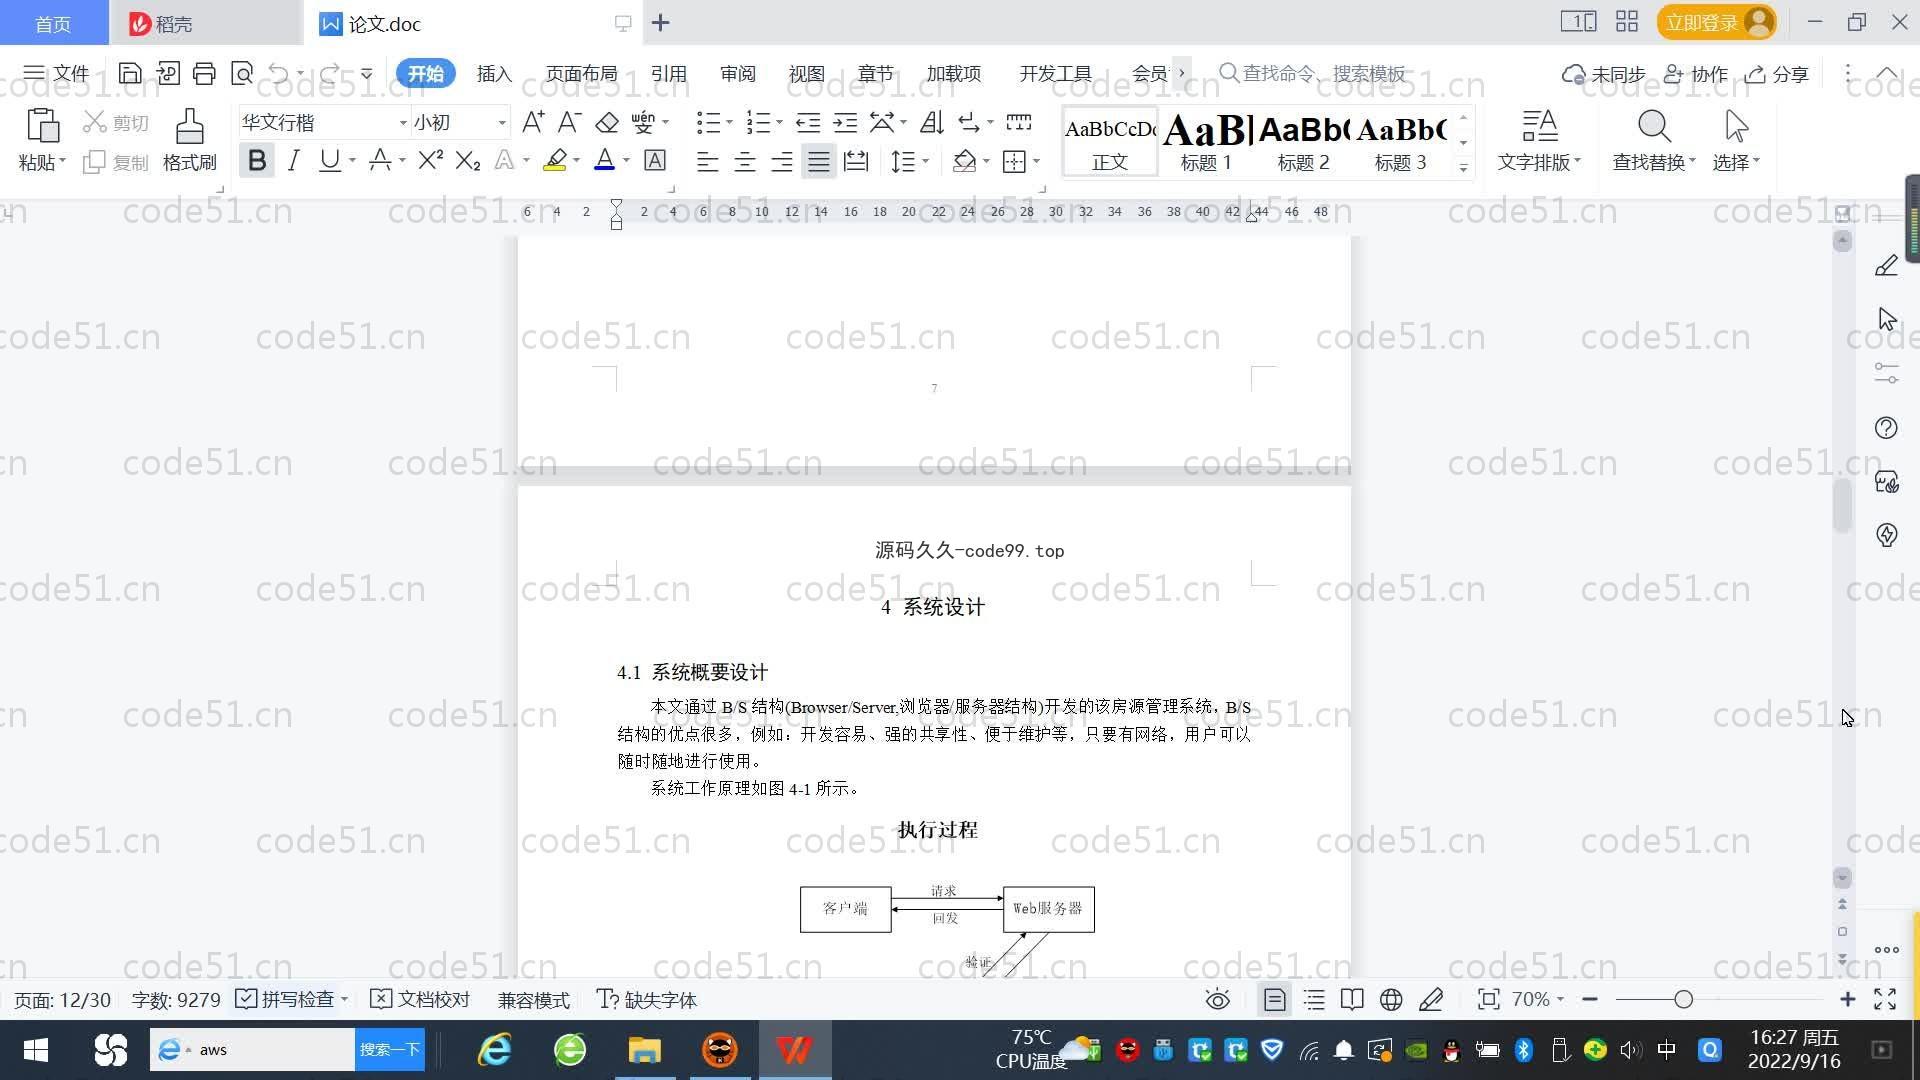The width and height of the screenshot is (1920, 1080).
Task: Open the 审阅 ribbon tab
Action: [737, 74]
